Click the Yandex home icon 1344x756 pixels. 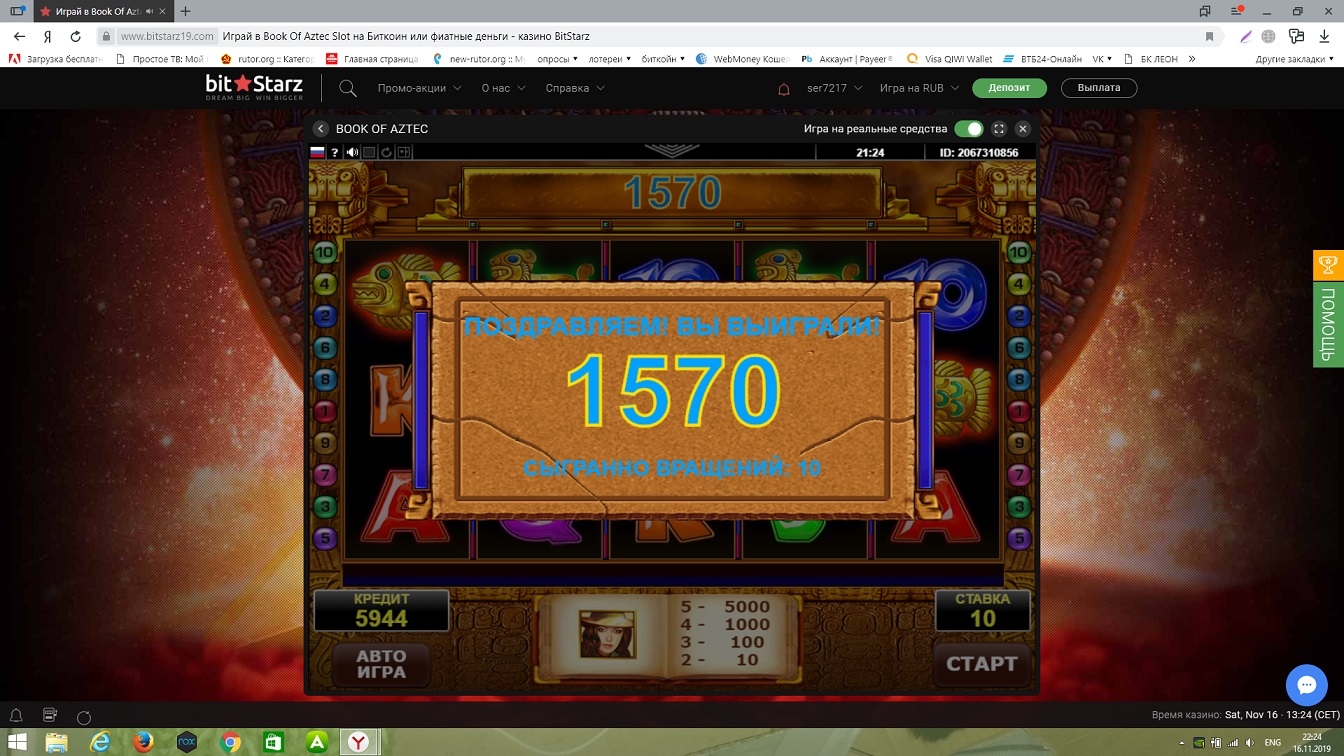47,36
